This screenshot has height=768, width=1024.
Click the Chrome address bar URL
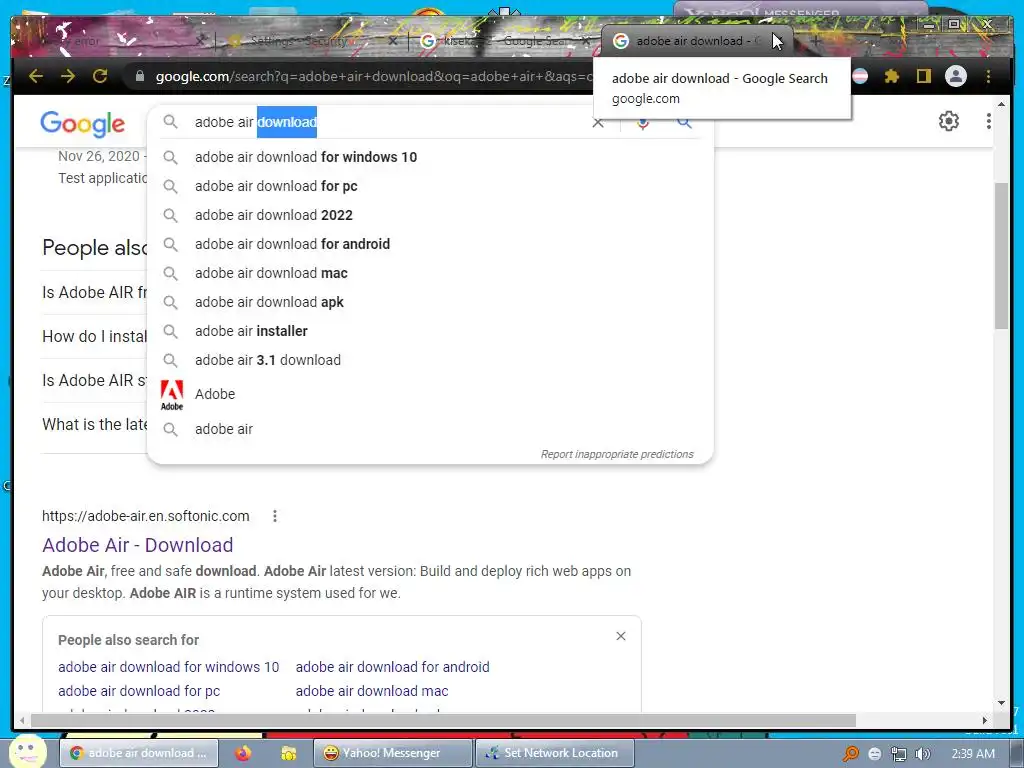pos(372,76)
